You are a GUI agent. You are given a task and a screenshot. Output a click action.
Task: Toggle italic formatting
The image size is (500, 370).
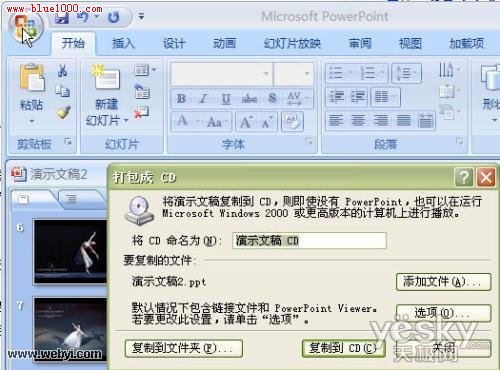pos(203,99)
